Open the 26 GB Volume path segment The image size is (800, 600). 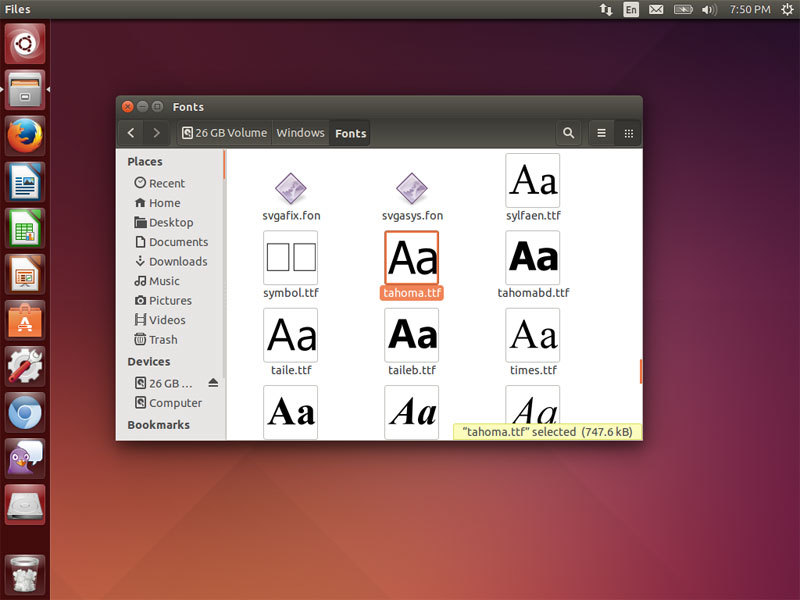[224, 133]
